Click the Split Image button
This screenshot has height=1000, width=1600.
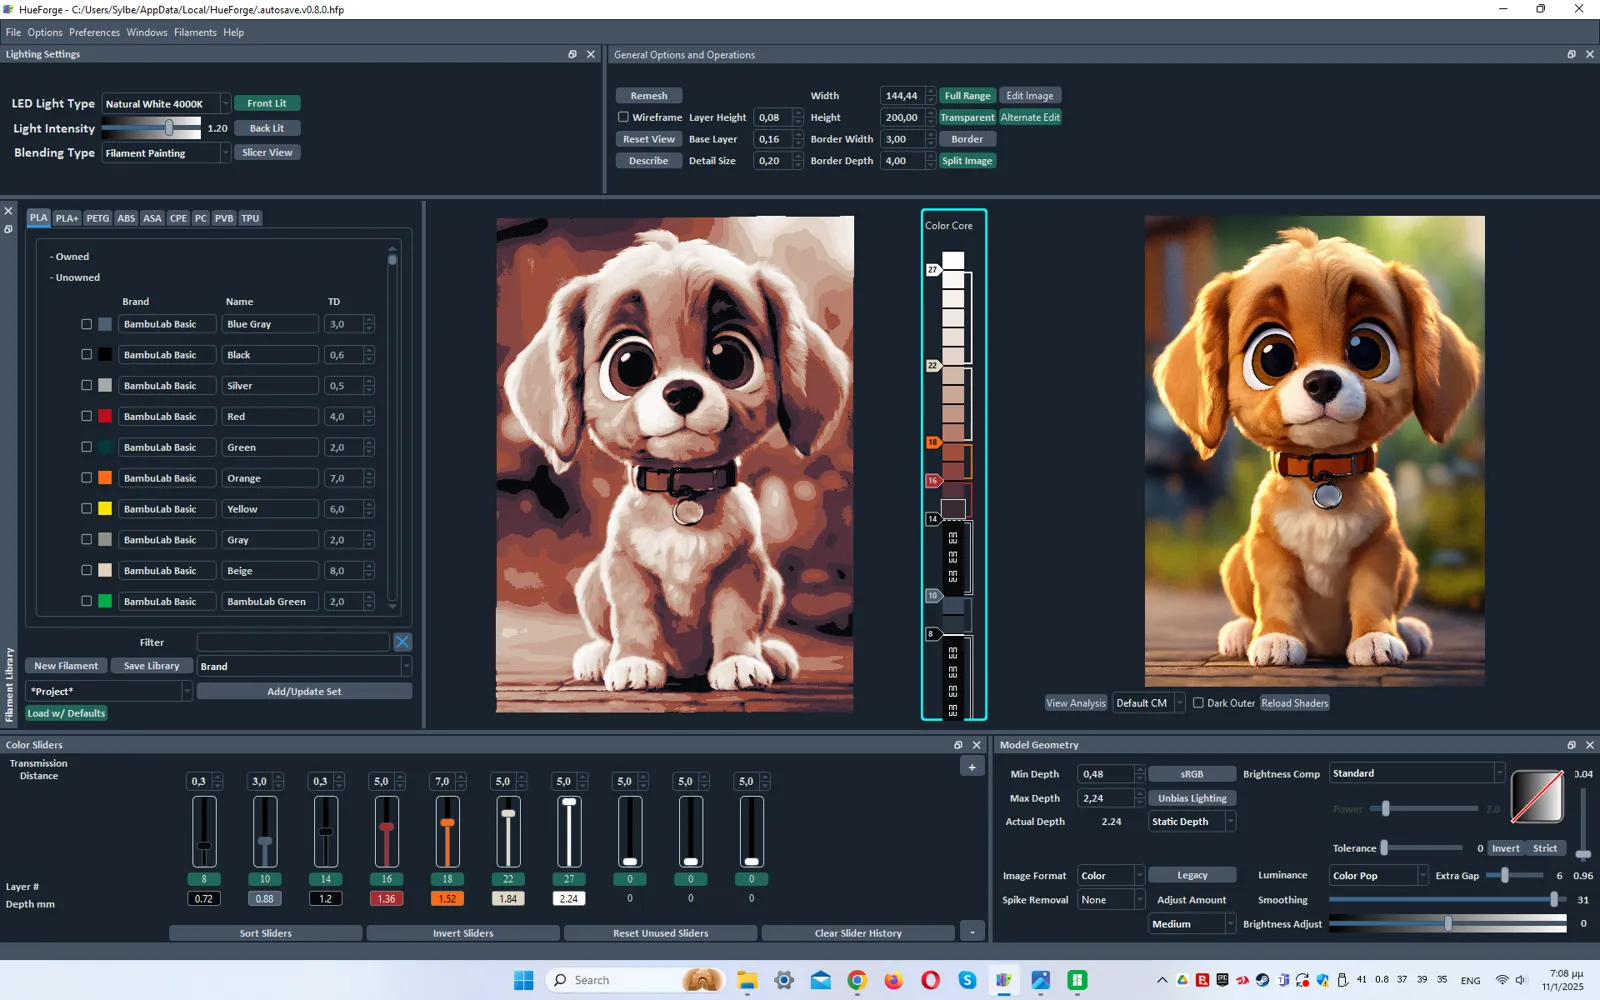pos(967,161)
